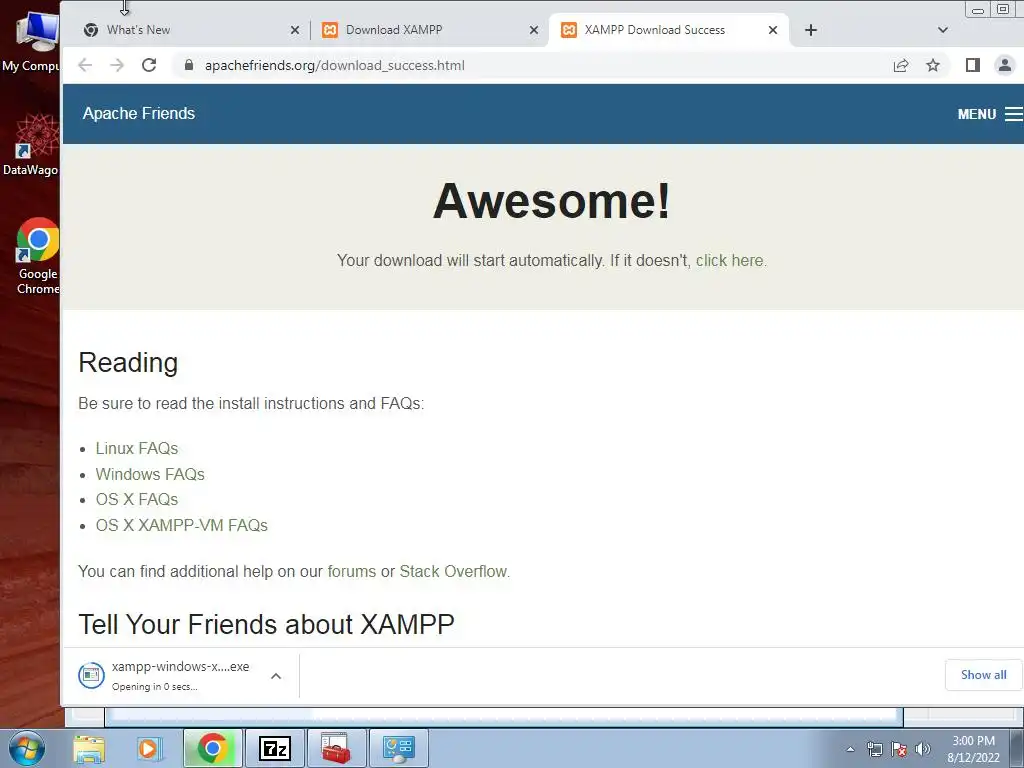Image resolution: width=1024 pixels, height=768 pixels.
Task: Open the Windows FAQs link
Action: point(150,474)
